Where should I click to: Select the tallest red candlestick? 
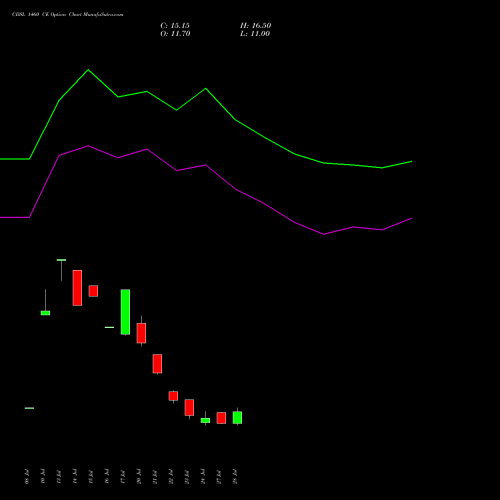(x=77, y=288)
